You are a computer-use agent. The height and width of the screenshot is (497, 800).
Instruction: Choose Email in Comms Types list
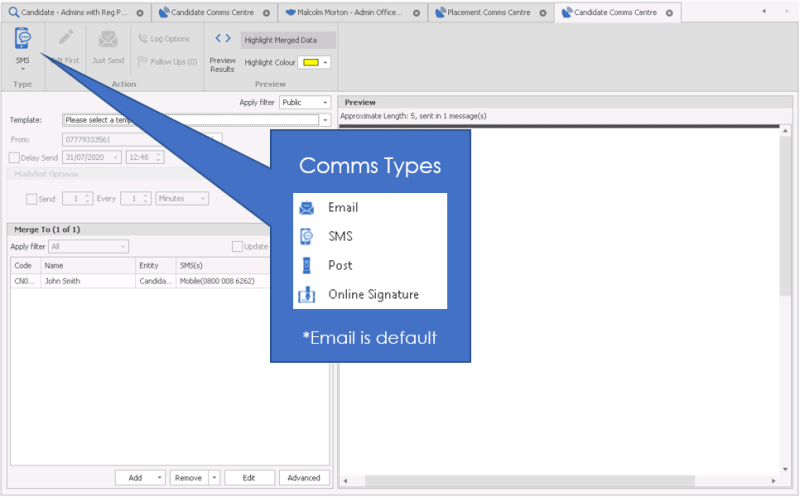343,208
